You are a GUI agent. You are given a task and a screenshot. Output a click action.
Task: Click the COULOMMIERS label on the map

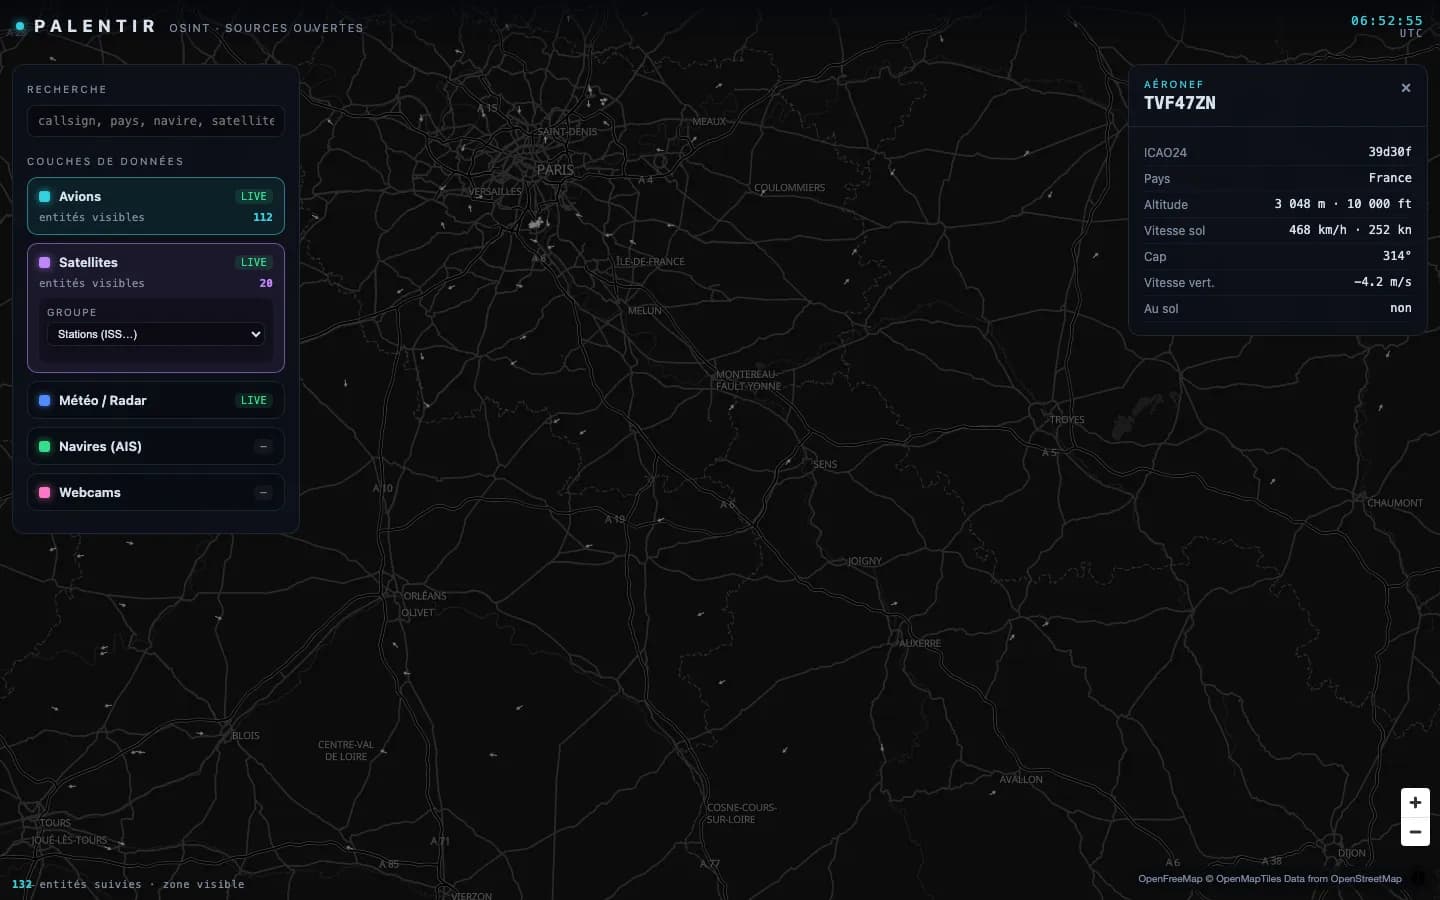790,188
